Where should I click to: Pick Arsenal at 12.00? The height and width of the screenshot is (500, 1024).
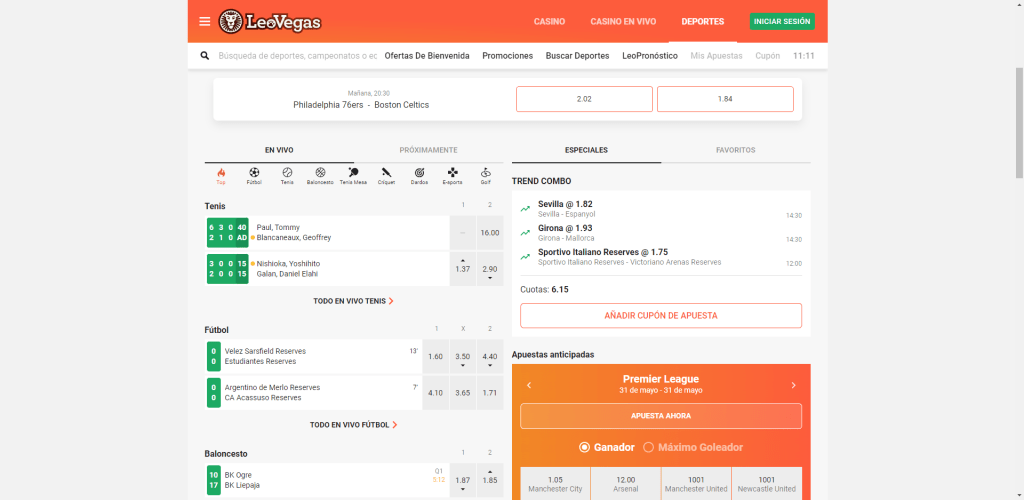click(x=626, y=484)
